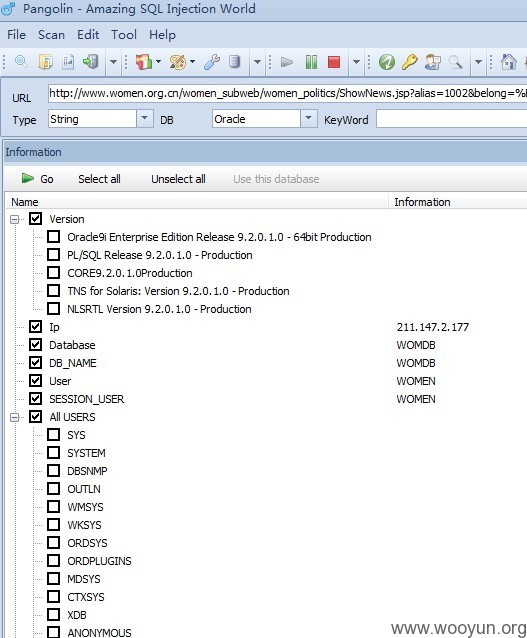Open the Tool menu

pos(124,35)
